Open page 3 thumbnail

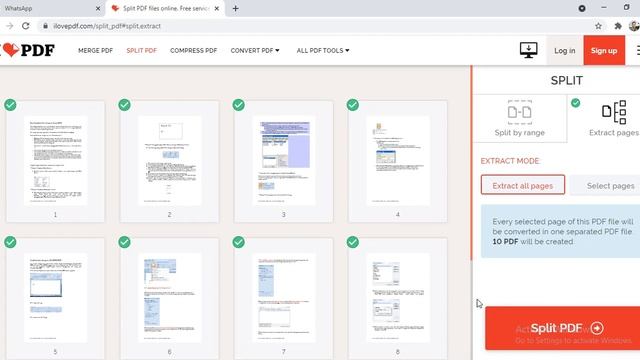(x=284, y=160)
